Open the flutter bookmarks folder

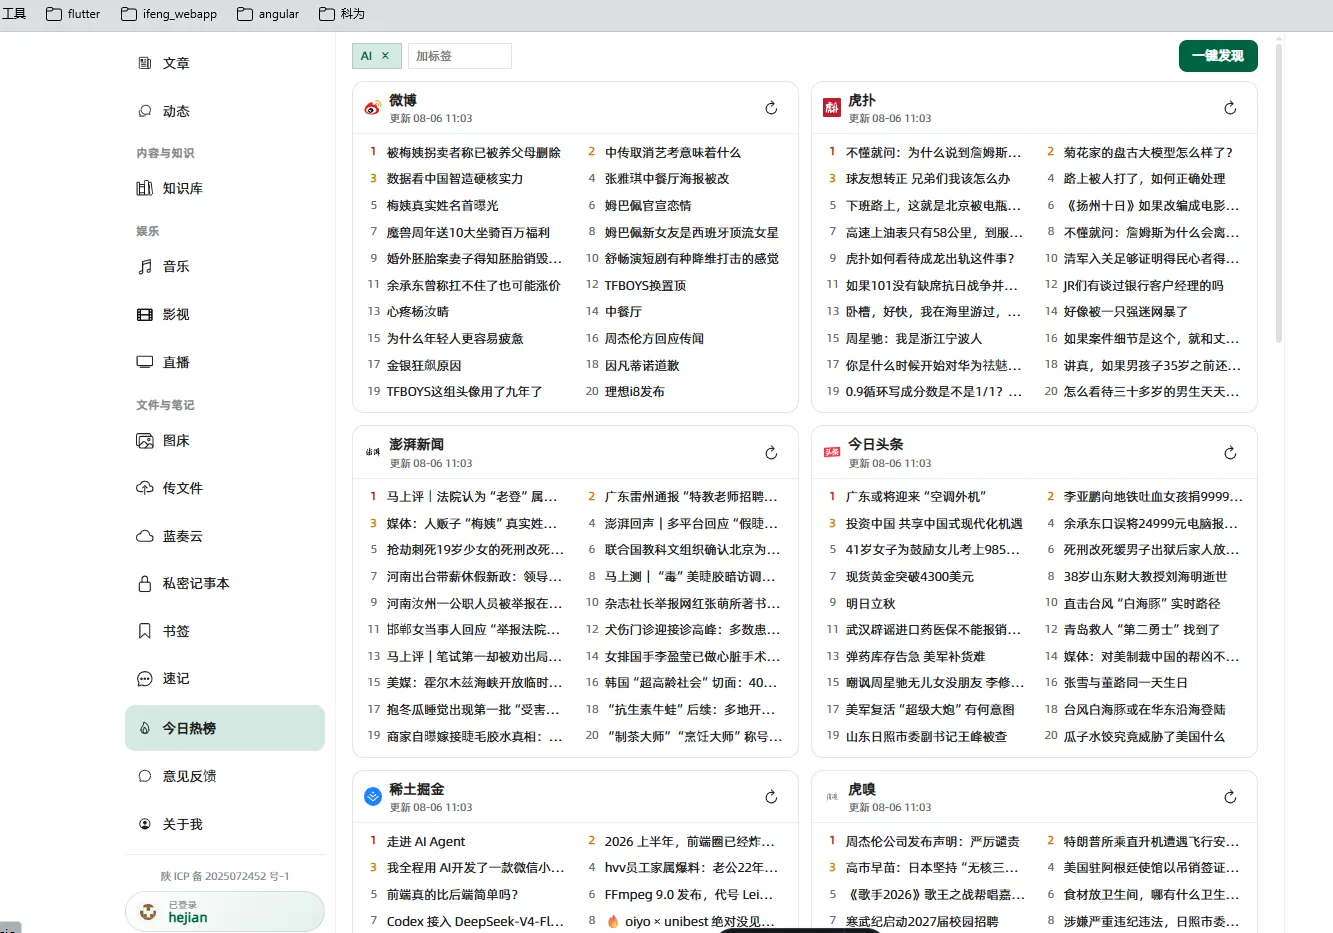(x=73, y=14)
